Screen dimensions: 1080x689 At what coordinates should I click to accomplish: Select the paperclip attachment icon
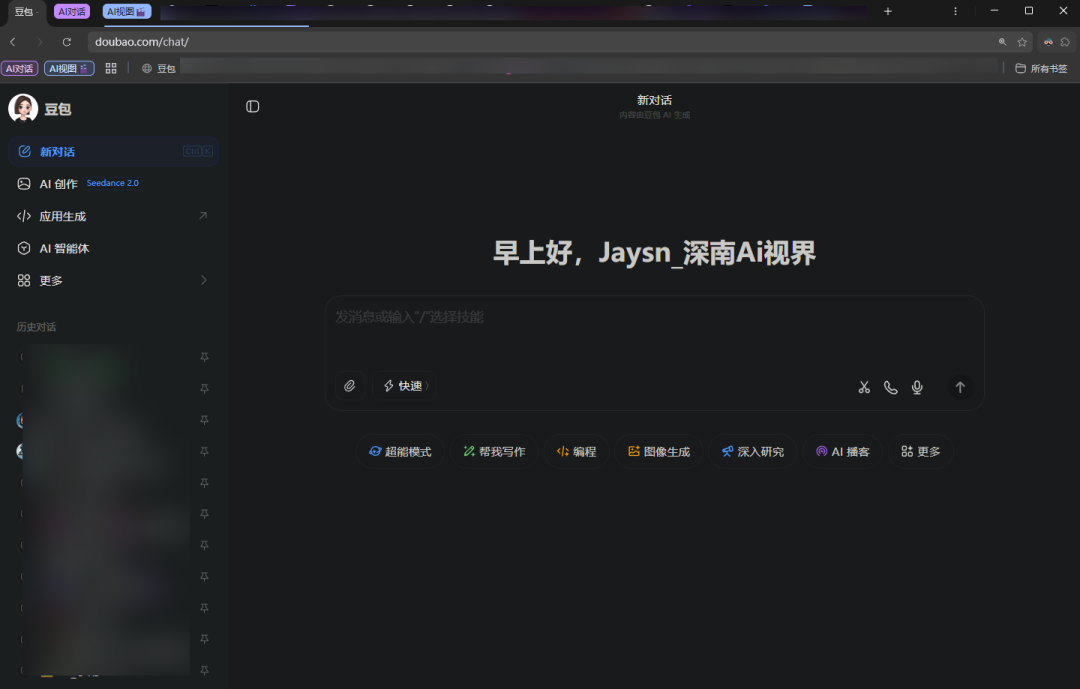(x=349, y=386)
